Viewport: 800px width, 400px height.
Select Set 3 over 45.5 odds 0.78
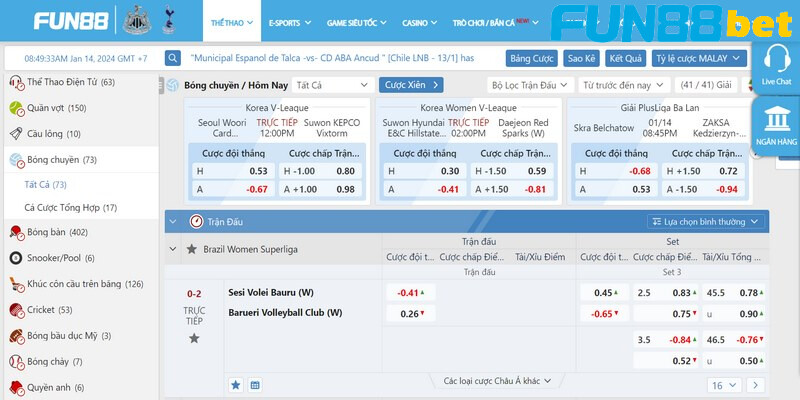click(734, 293)
